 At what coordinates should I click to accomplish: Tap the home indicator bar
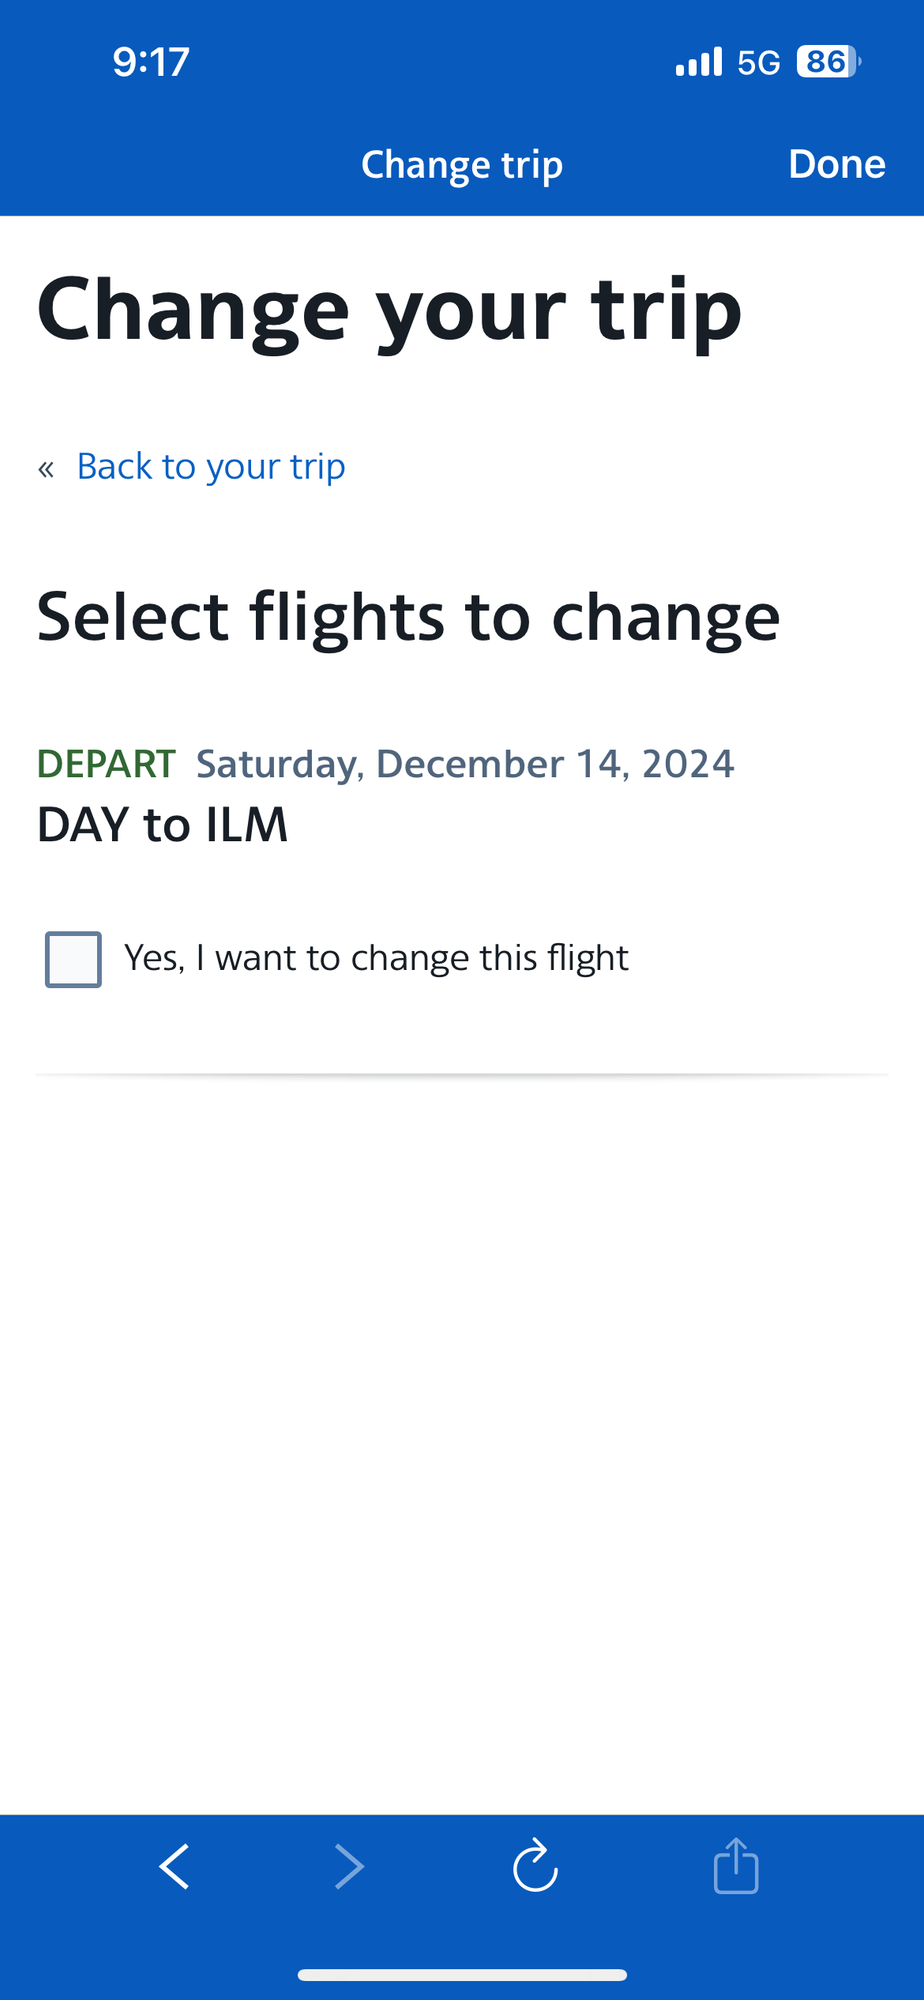462,1975
